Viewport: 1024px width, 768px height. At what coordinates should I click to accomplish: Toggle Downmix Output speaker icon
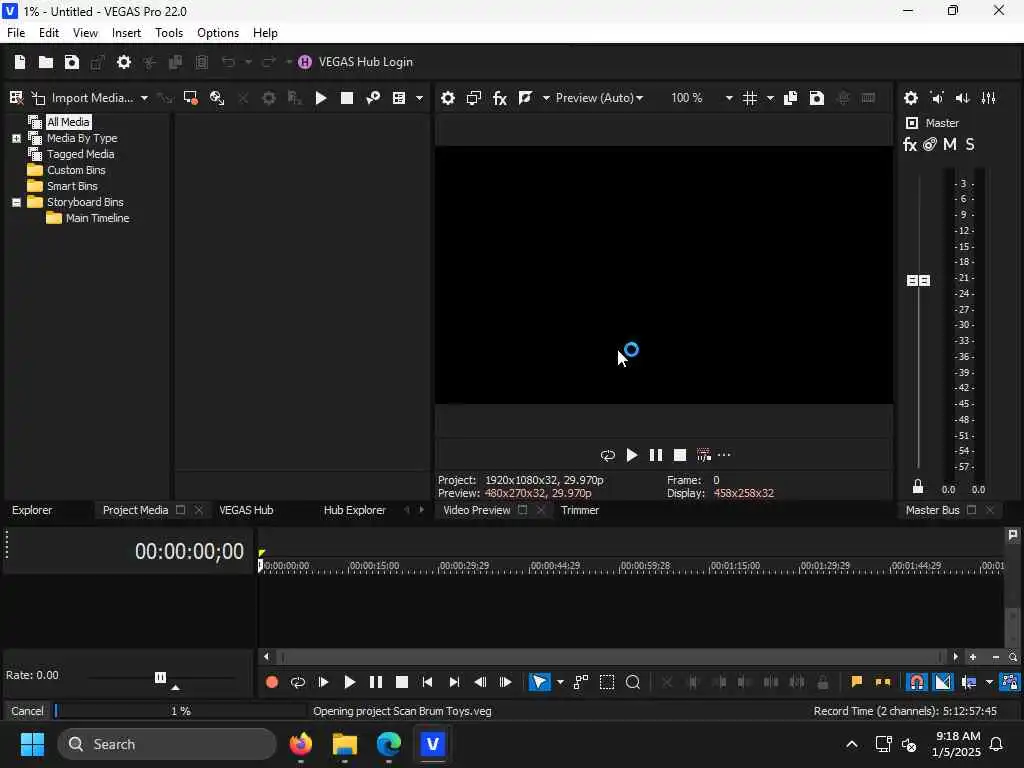(937, 98)
